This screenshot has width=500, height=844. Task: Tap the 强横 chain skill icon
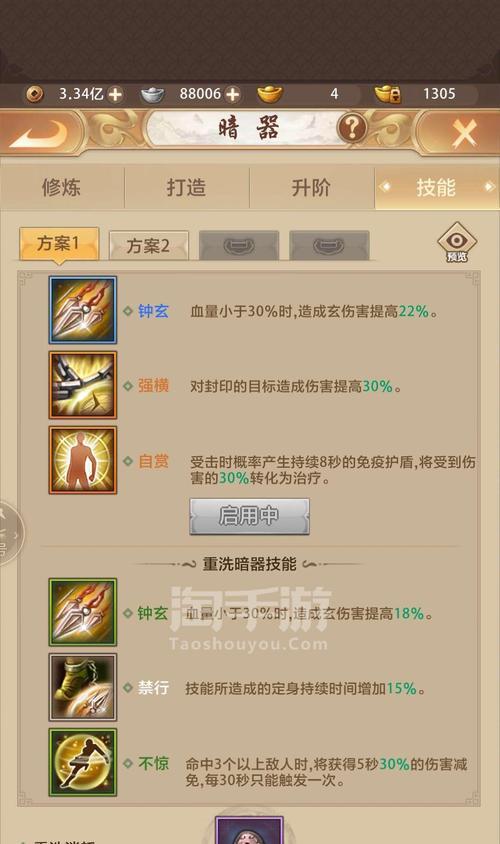(82, 385)
